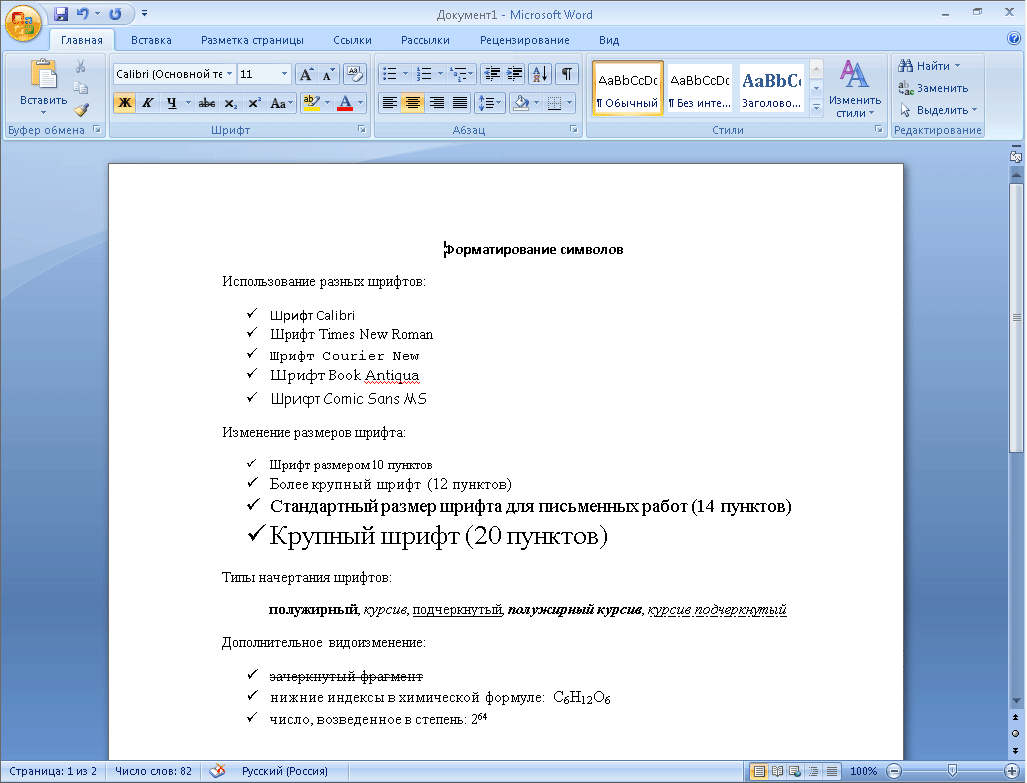This screenshot has width=1027, height=783.
Task: Align text to the left
Action: pyautogui.click(x=389, y=103)
